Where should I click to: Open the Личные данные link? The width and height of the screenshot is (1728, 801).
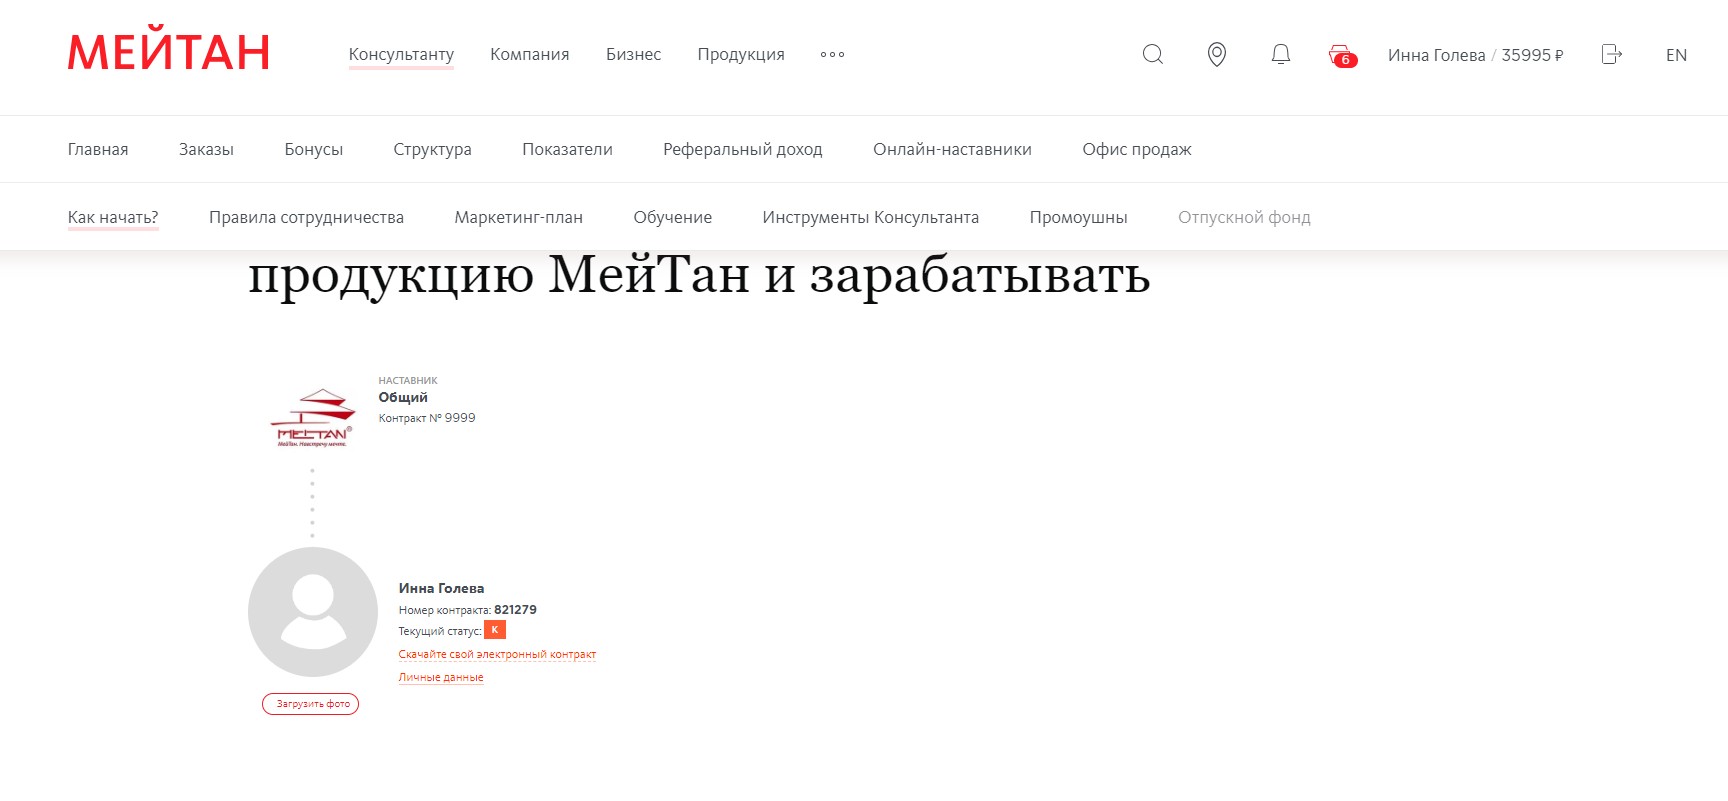[x=441, y=677]
